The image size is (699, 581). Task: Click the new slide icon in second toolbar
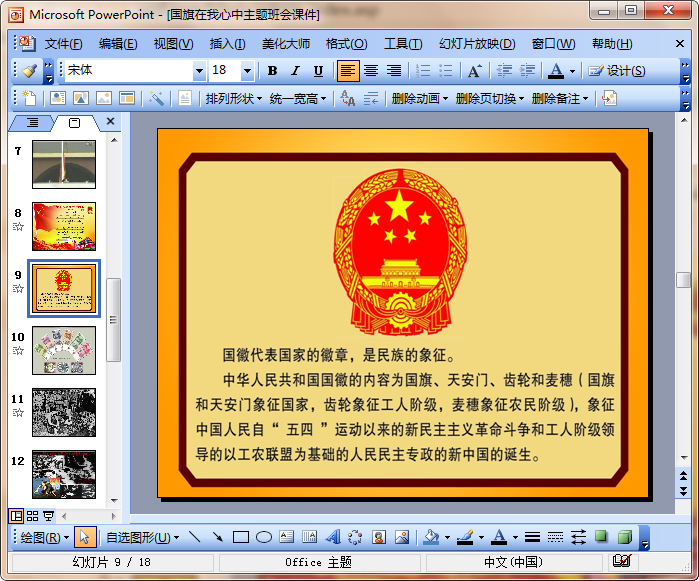coord(29,98)
